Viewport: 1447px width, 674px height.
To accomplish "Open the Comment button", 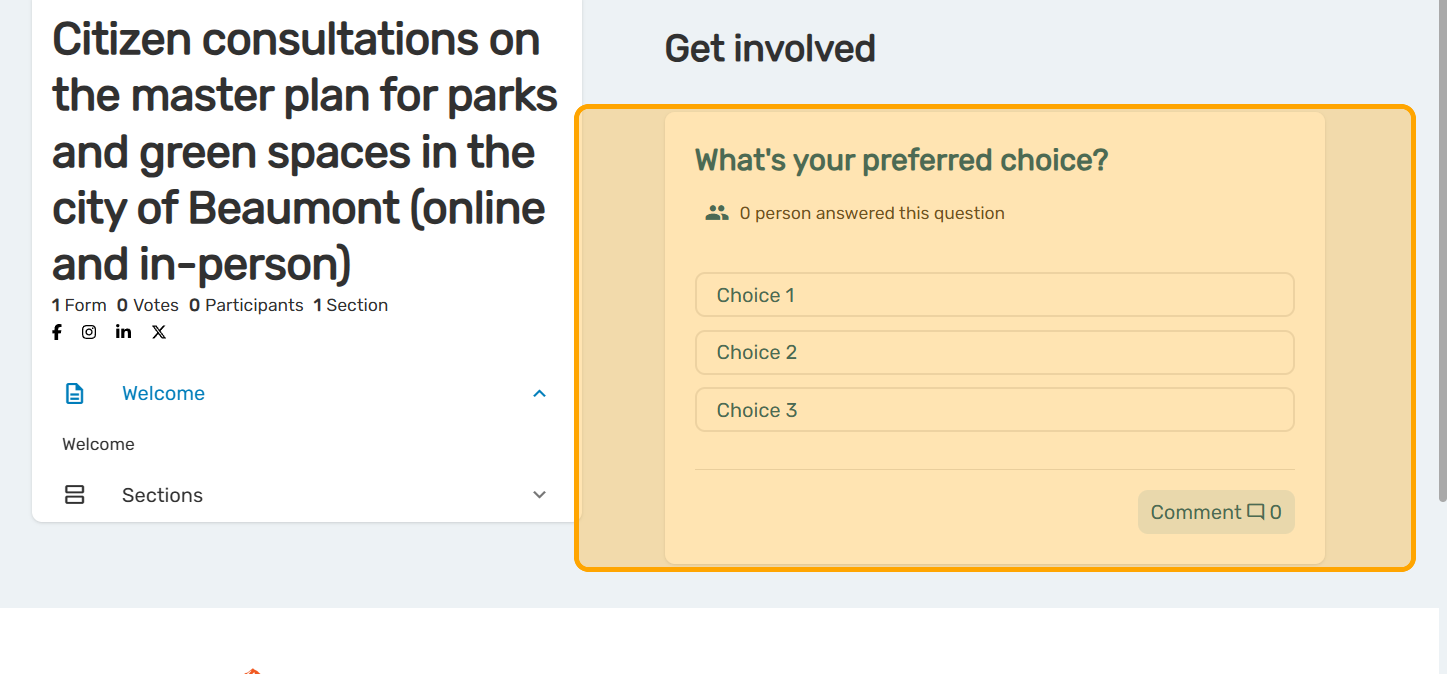I will point(1215,512).
